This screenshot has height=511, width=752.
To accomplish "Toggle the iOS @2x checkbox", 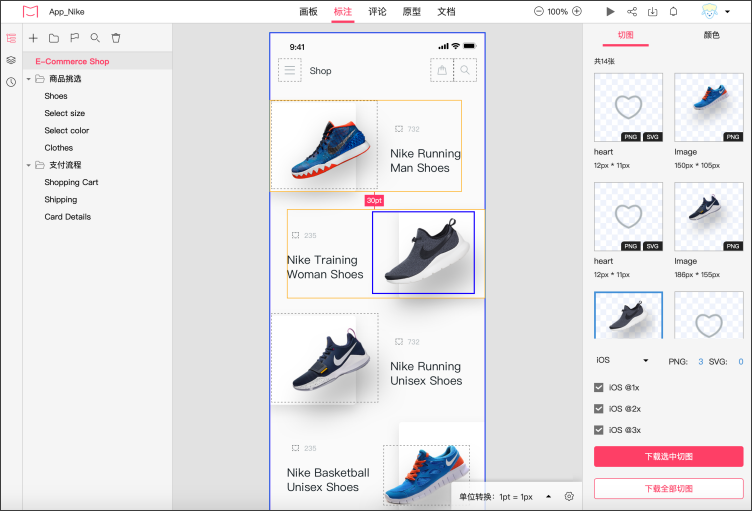I will (x=599, y=408).
